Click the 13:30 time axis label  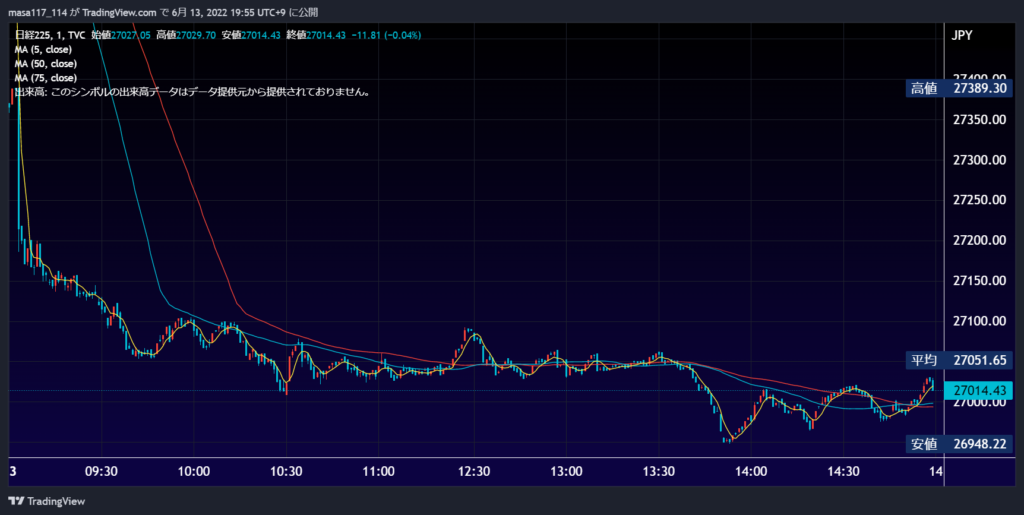point(658,471)
